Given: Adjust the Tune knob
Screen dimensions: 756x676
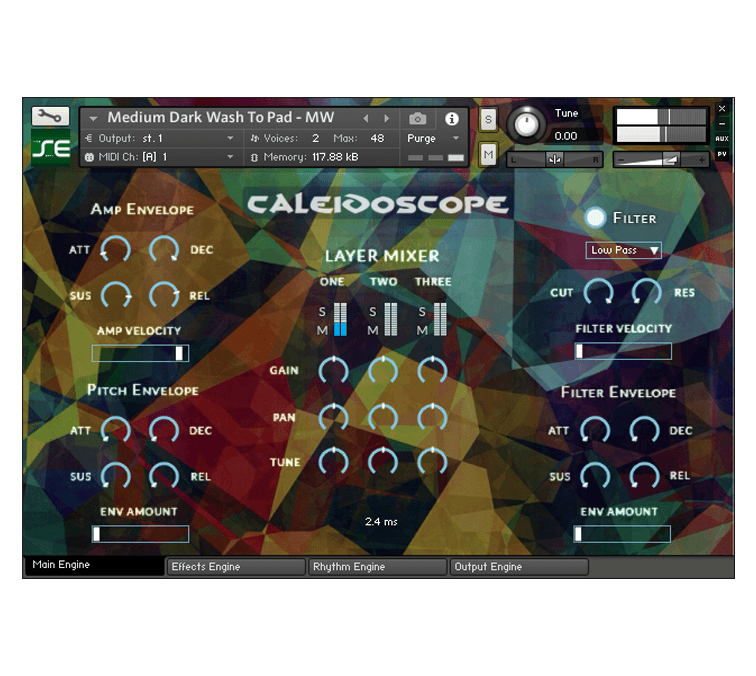Looking at the screenshot, I should (526, 125).
